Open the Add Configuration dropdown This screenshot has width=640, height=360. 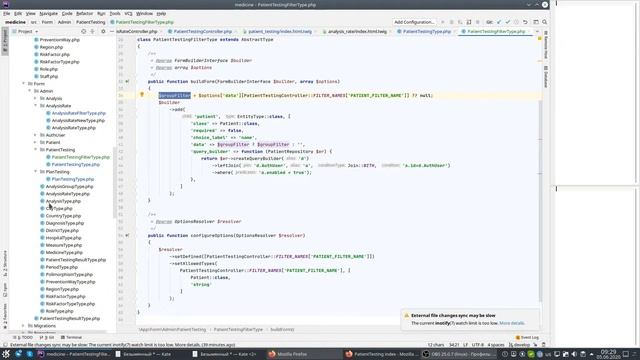click(x=414, y=22)
